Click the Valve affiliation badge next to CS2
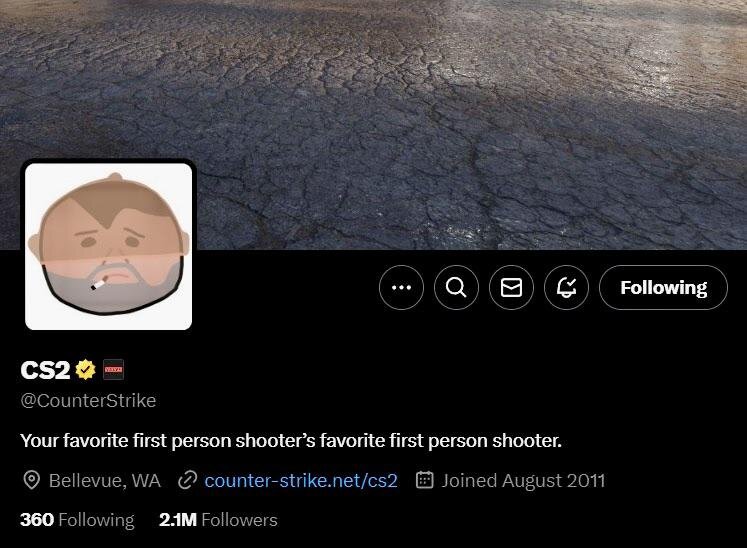747x548 pixels. pos(113,369)
